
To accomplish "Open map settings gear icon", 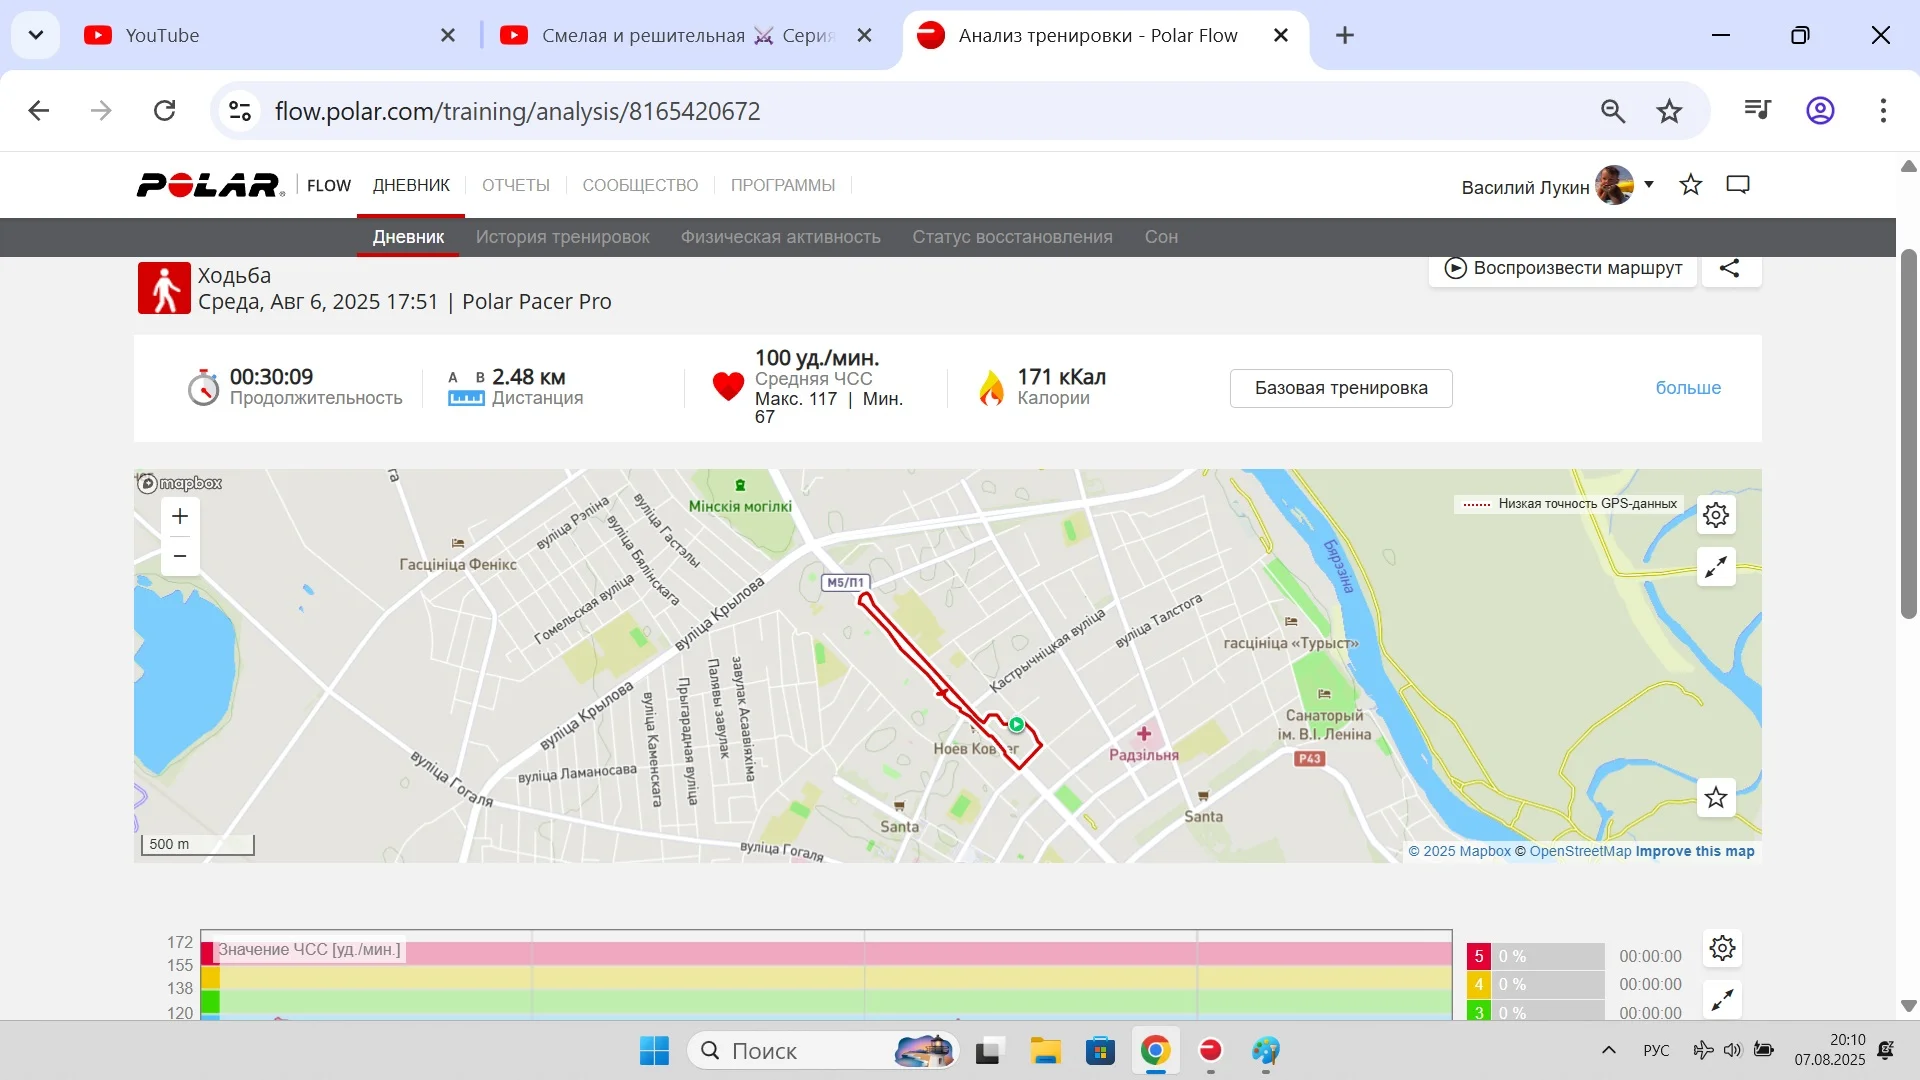I will (x=1716, y=515).
